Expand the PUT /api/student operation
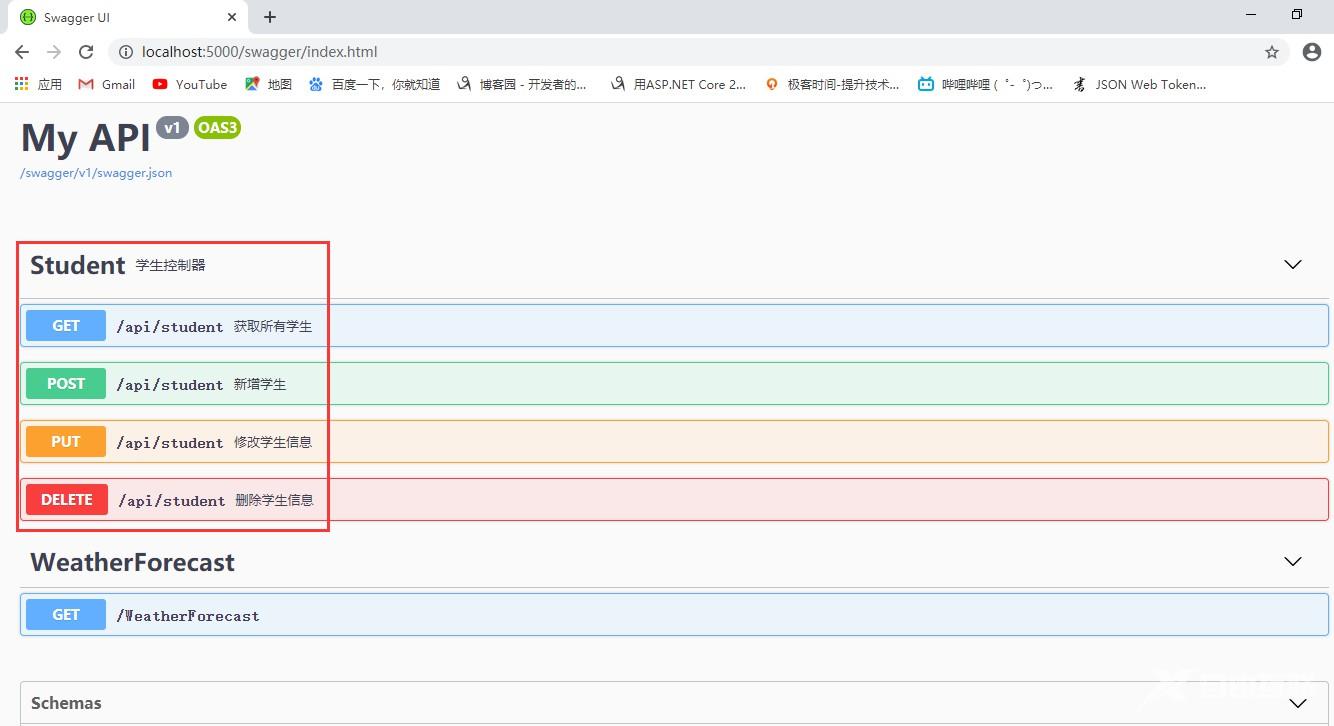 tap(674, 442)
